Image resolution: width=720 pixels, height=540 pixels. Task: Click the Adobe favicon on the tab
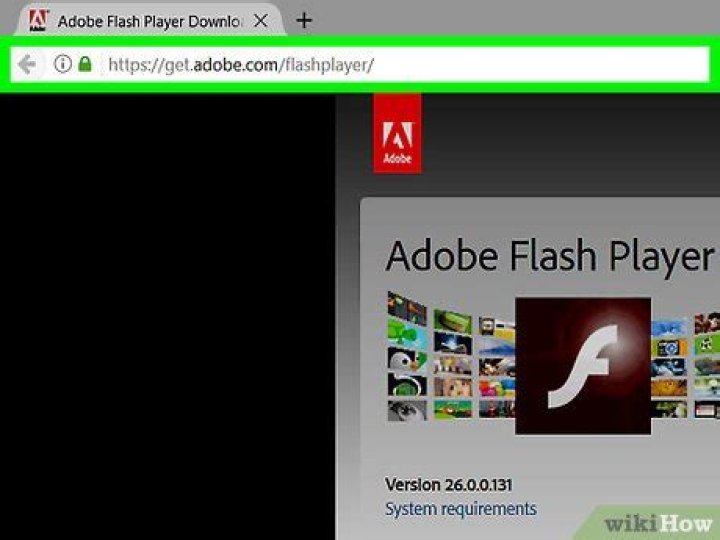click(x=38, y=20)
